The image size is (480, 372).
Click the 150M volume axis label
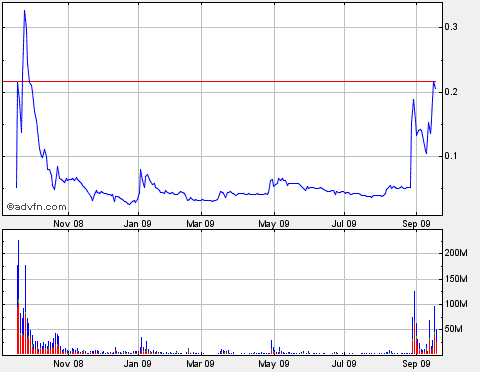coord(456,278)
